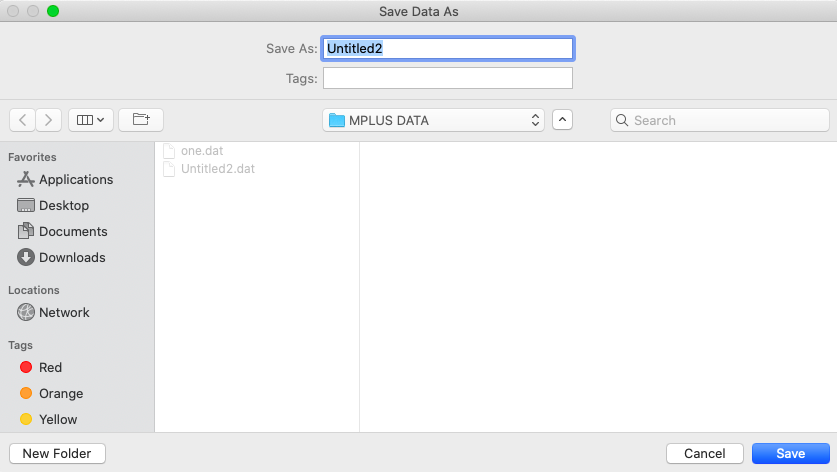Screen dimensions: 837x472
Task: Select the Orange tag
Action: coord(52,394)
